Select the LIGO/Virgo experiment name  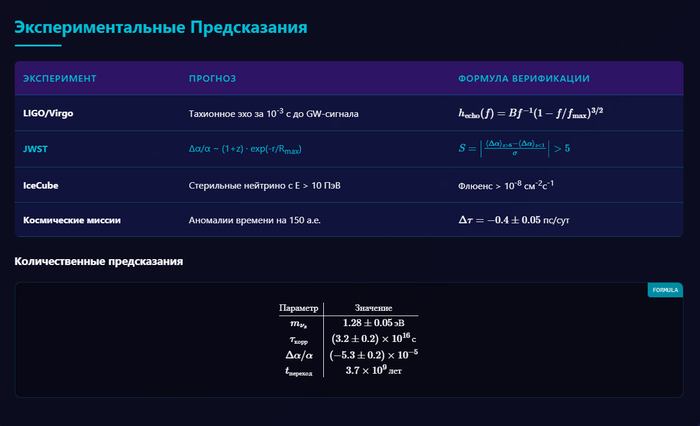[48, 114]
